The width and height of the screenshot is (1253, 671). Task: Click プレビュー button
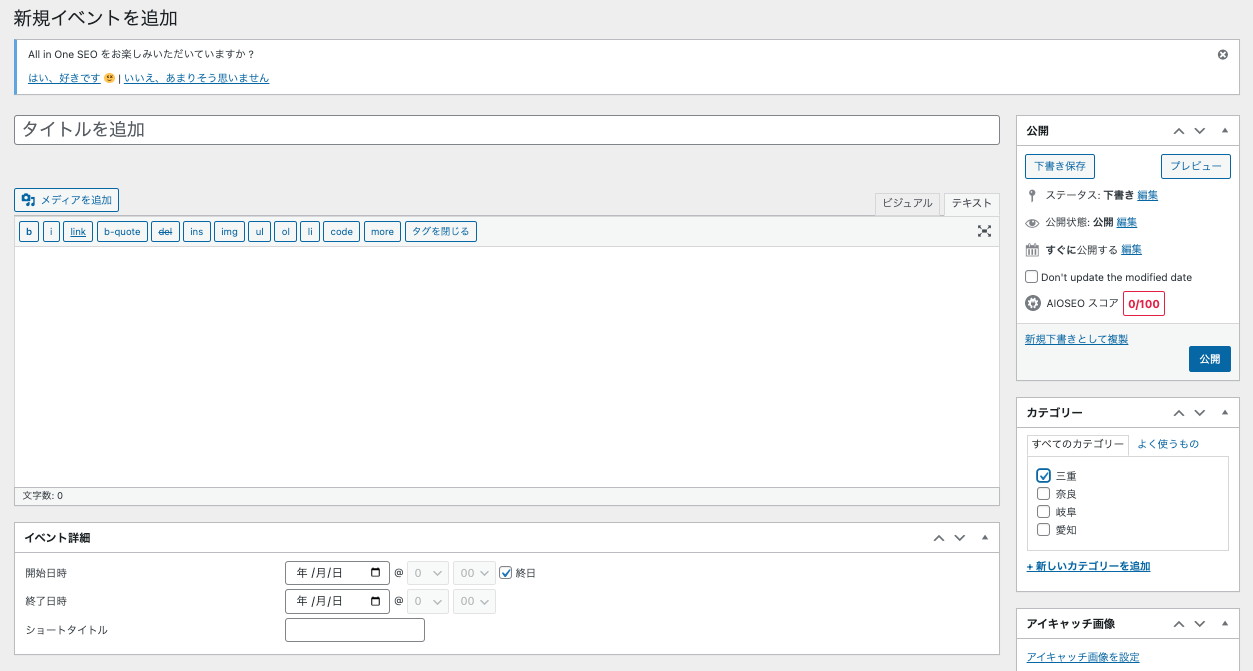tap(1196, 166)
